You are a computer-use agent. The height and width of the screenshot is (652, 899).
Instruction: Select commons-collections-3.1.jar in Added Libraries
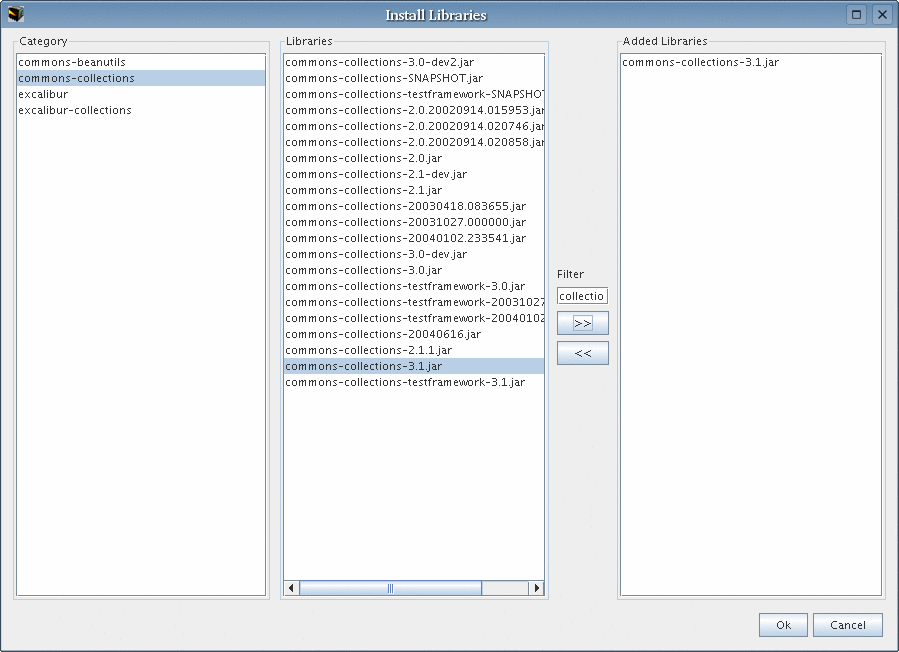[x=751, y=62]
